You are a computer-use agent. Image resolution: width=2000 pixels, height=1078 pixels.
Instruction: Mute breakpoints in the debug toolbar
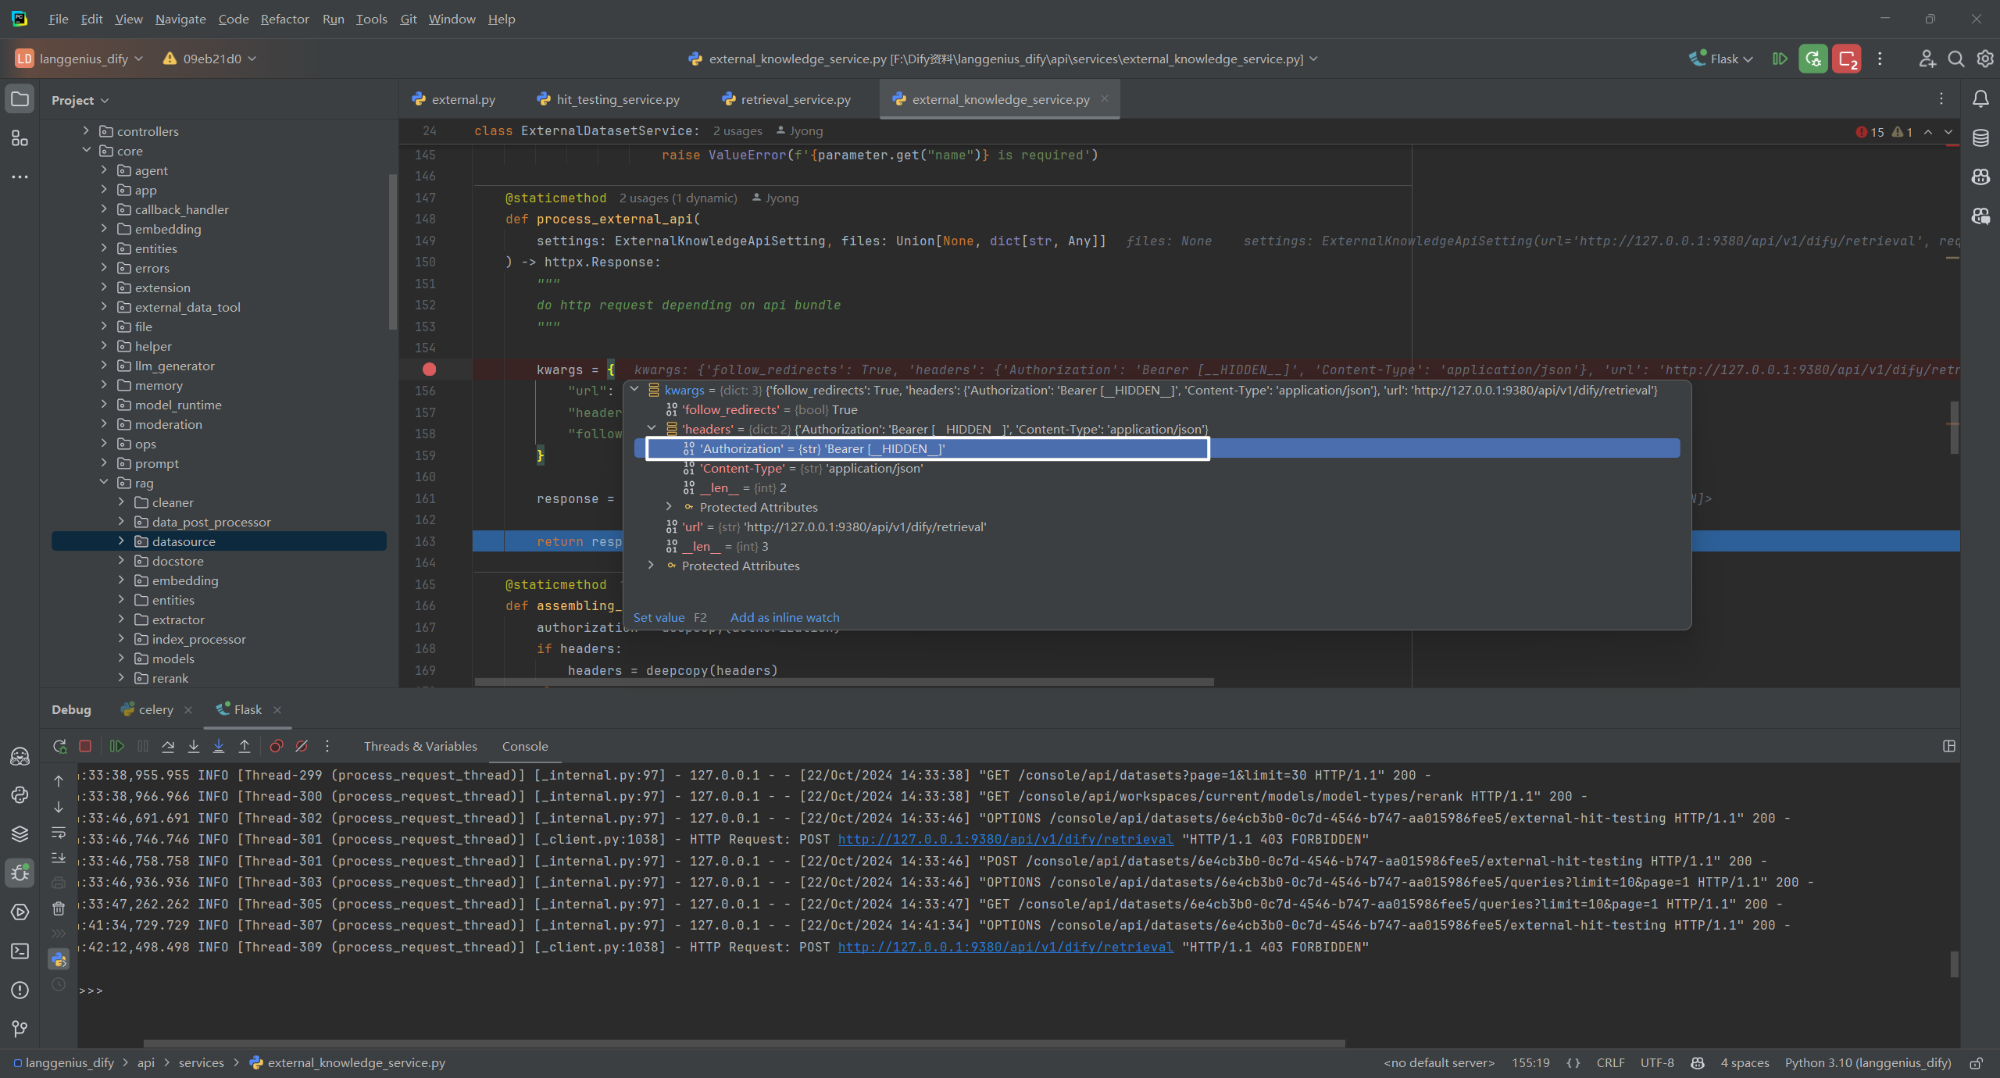tap(301, 746)
